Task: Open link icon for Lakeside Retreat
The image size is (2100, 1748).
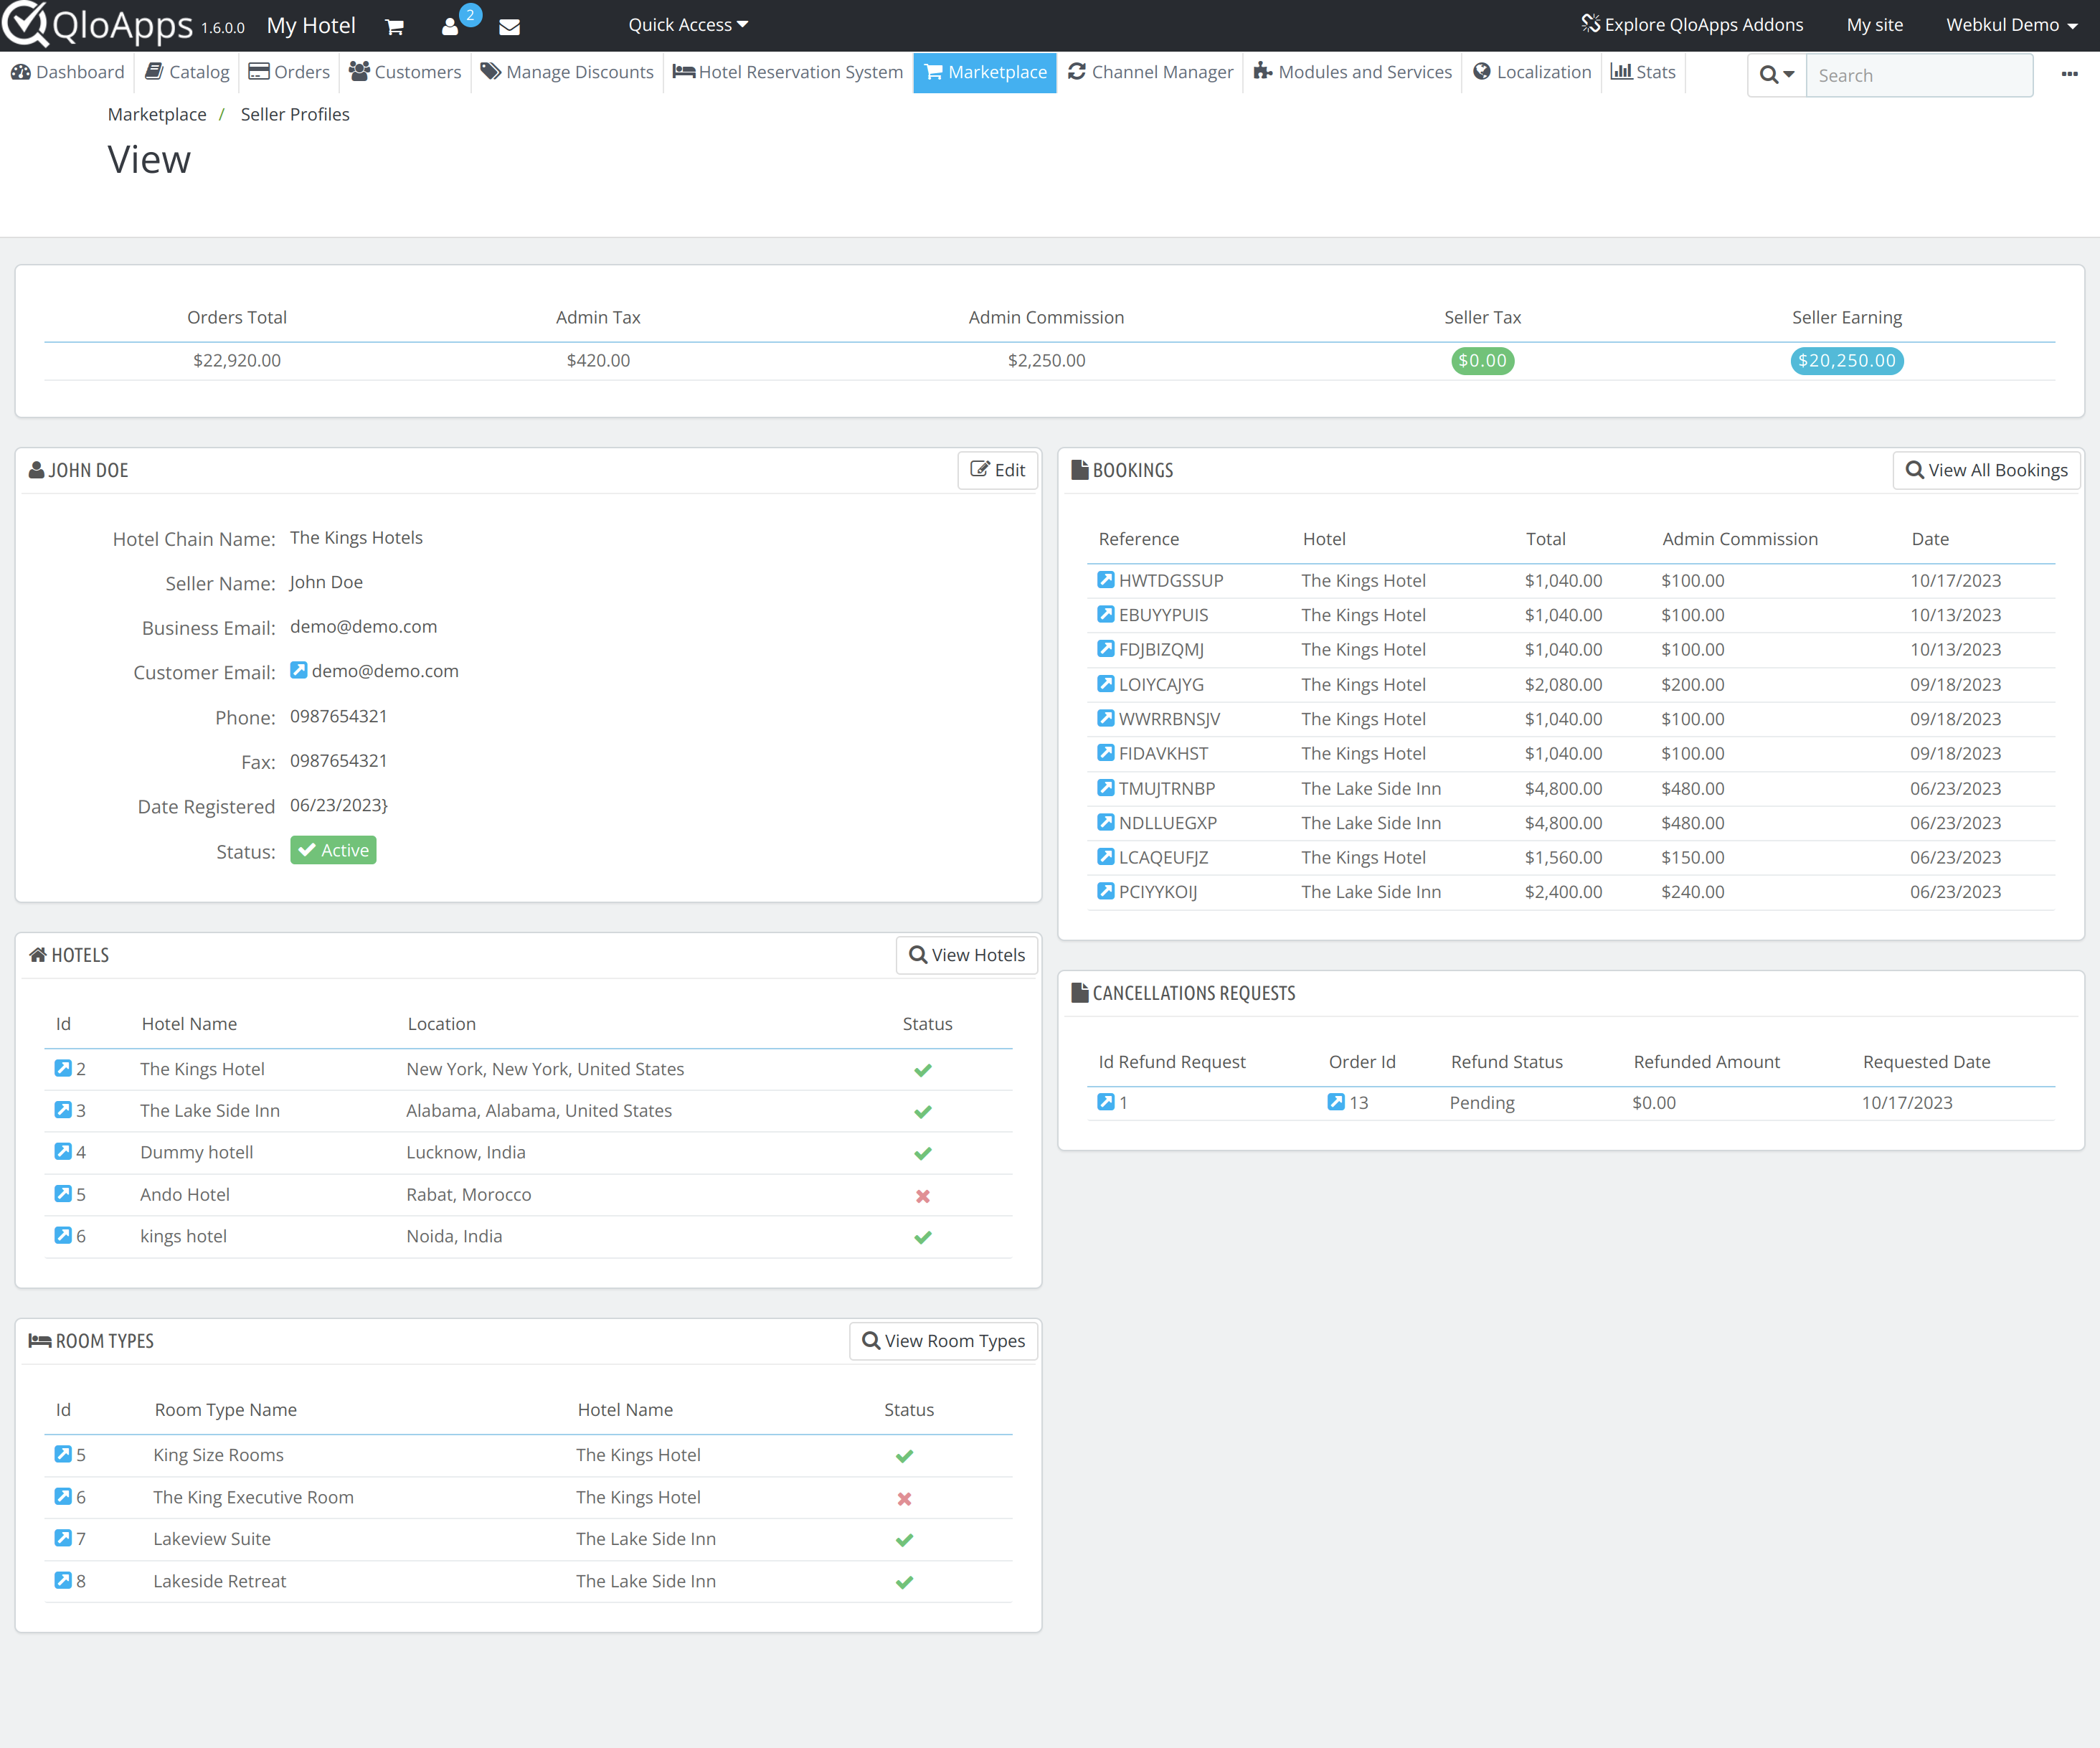Action: click(x=63, y=1581)
